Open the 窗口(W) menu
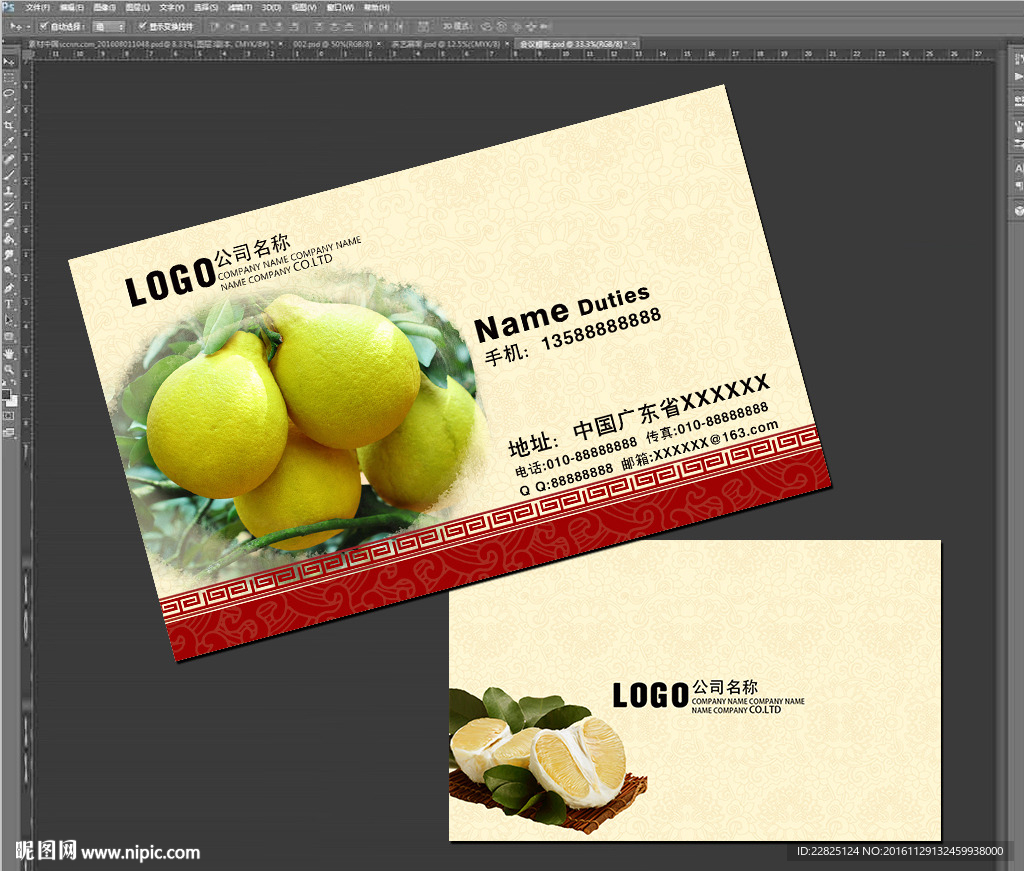The image size is (1024, 871). 340,7
